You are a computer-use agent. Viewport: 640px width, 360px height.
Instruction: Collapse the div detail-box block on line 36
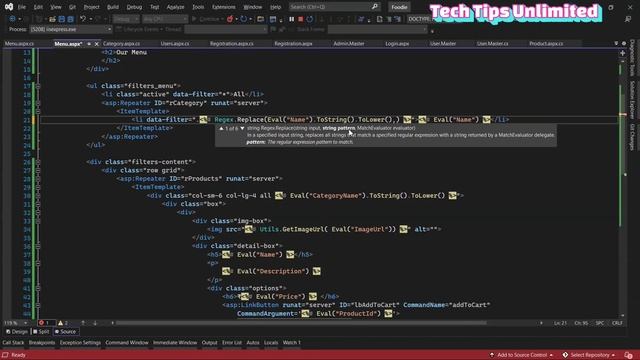(38, 246)
